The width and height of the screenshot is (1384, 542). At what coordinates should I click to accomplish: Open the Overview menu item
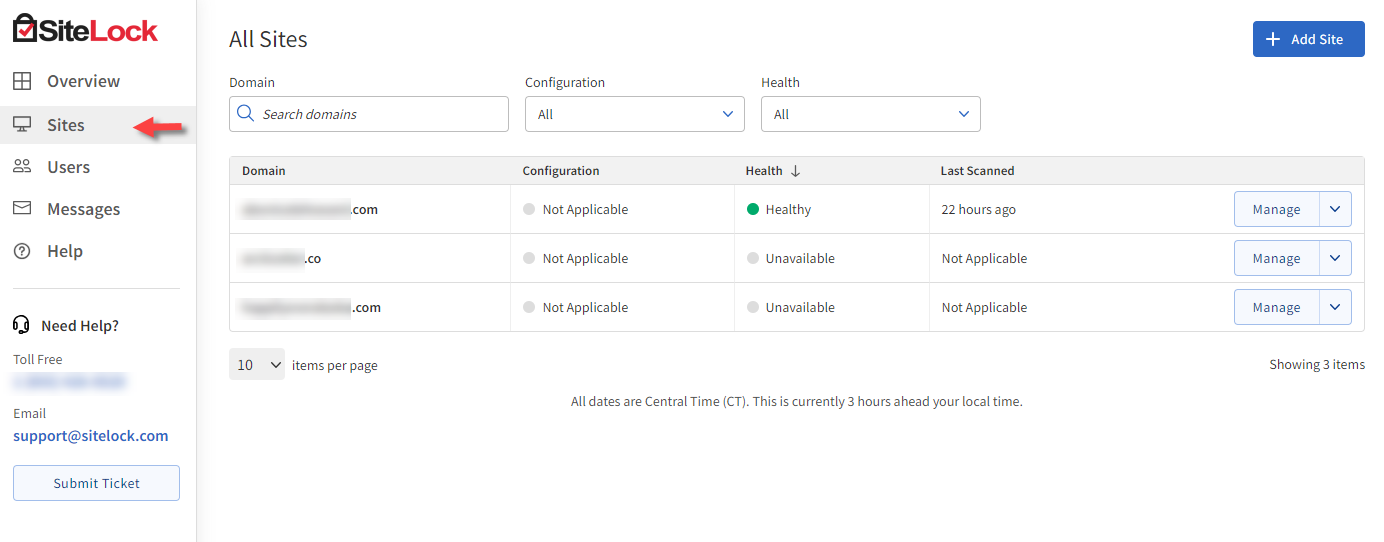click(83, 81)
